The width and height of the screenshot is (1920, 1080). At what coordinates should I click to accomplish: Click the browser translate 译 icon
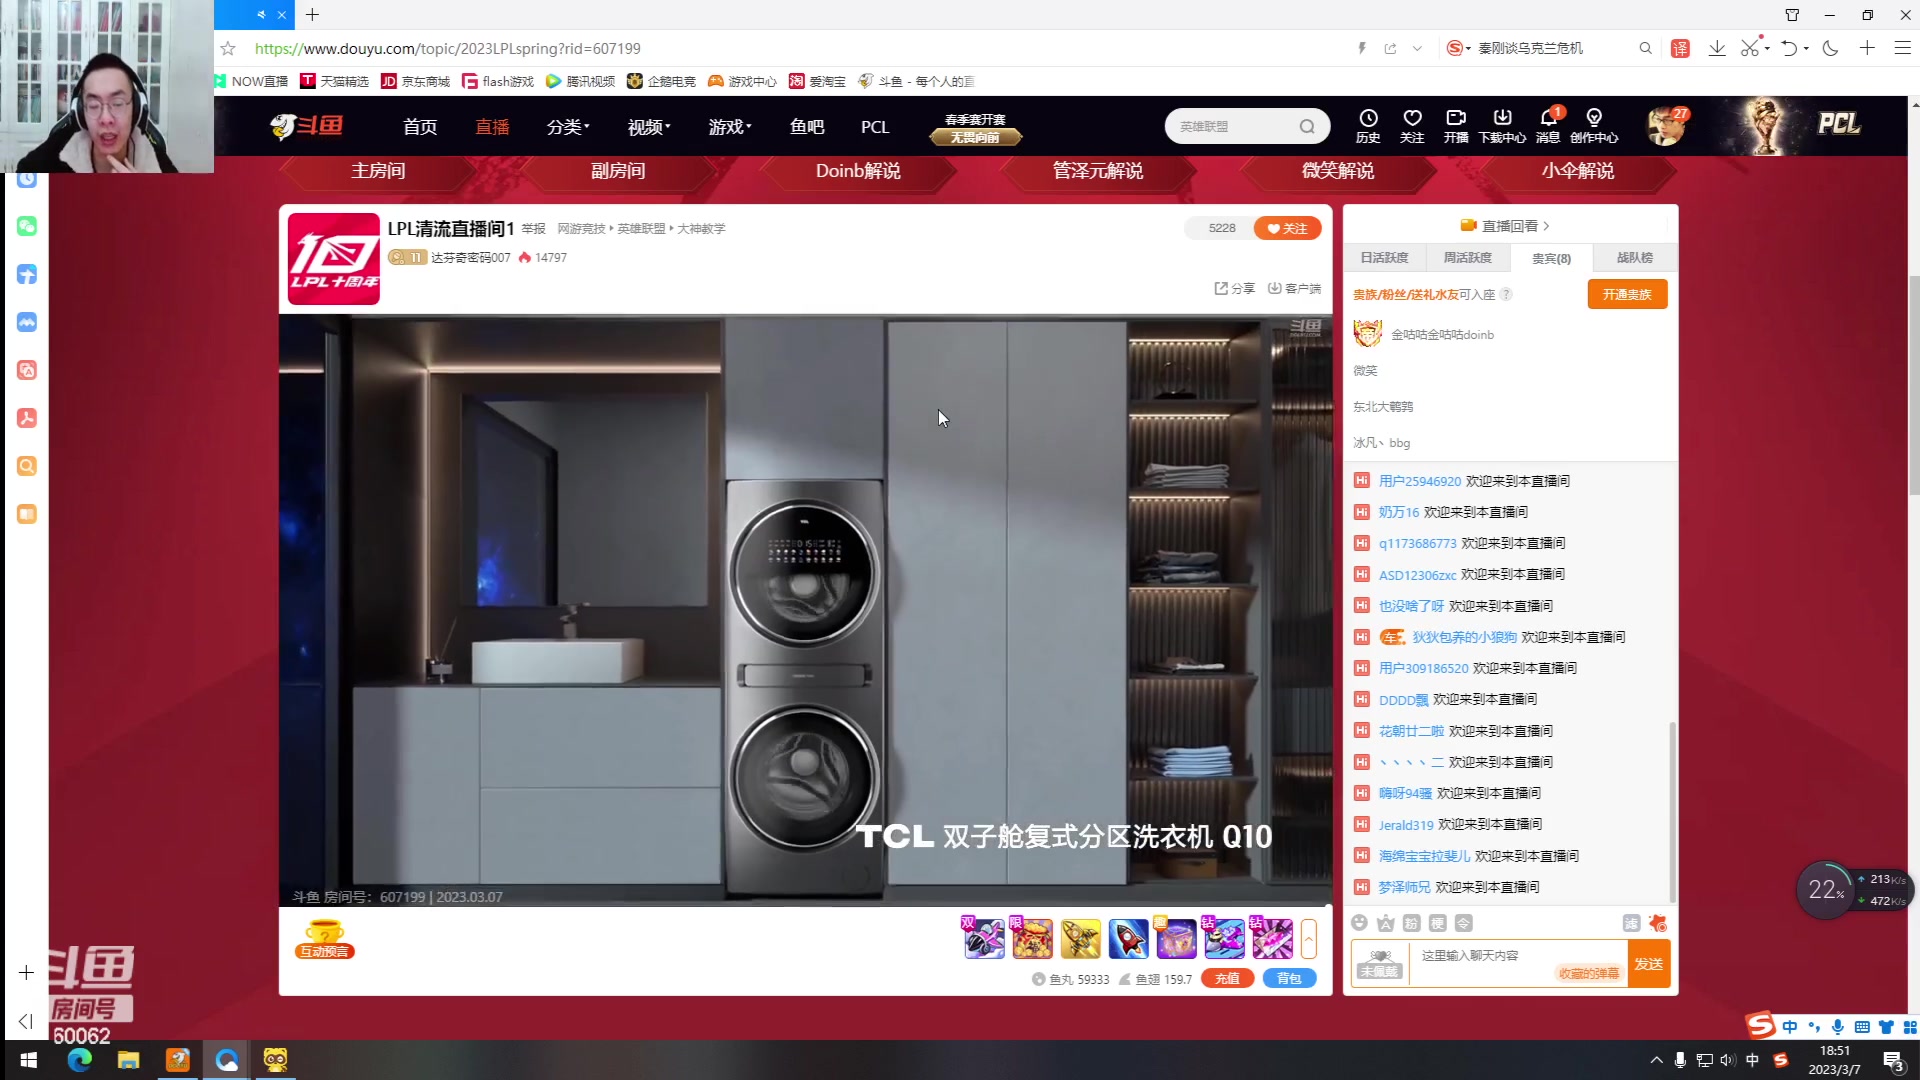(1680, 48)
